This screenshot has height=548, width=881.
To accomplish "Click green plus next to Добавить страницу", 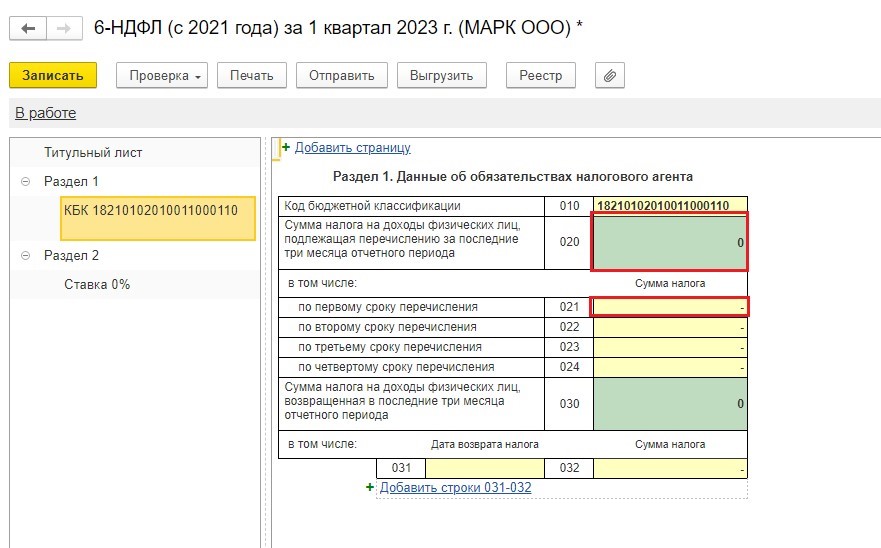I will pos(286,148).
